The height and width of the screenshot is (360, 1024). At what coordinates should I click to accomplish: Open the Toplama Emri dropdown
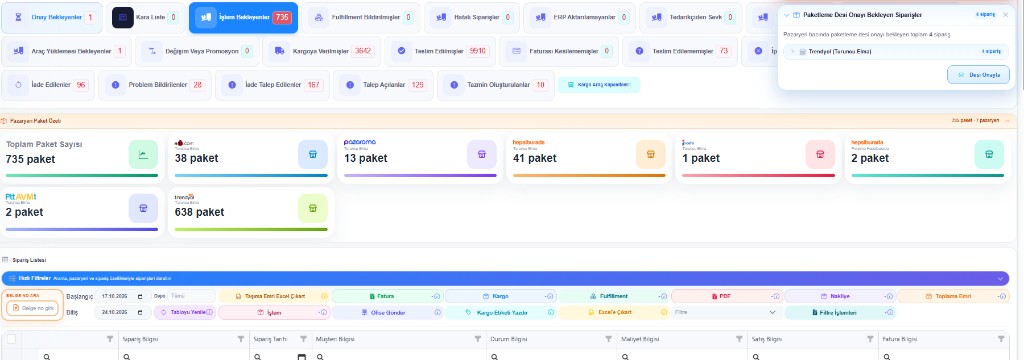(953, 296)
